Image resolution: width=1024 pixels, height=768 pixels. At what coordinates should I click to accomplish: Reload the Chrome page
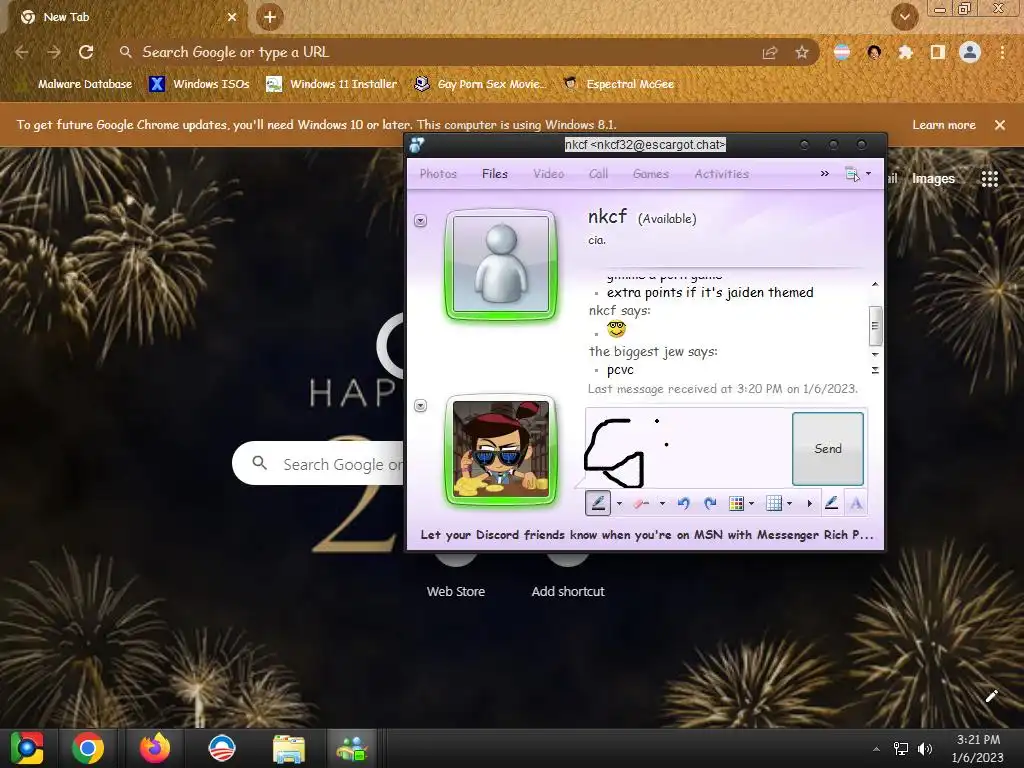point(86,52)
